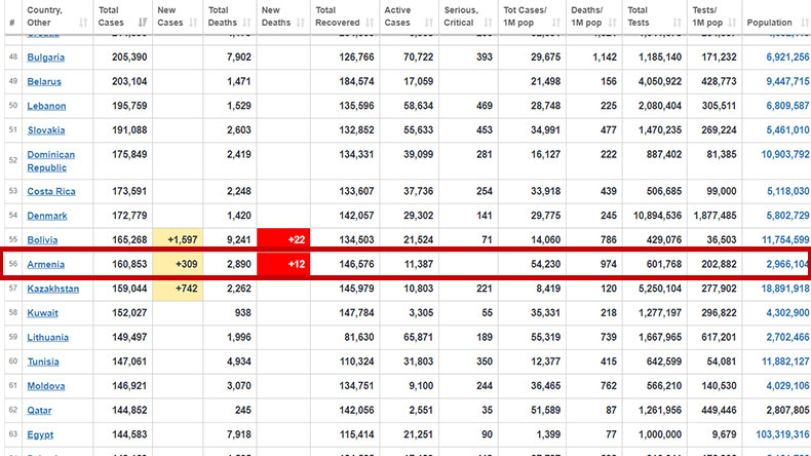Open Moldova population link 4,029,106
The width and height of the screenshot is (811, 456).
point(788,385)
